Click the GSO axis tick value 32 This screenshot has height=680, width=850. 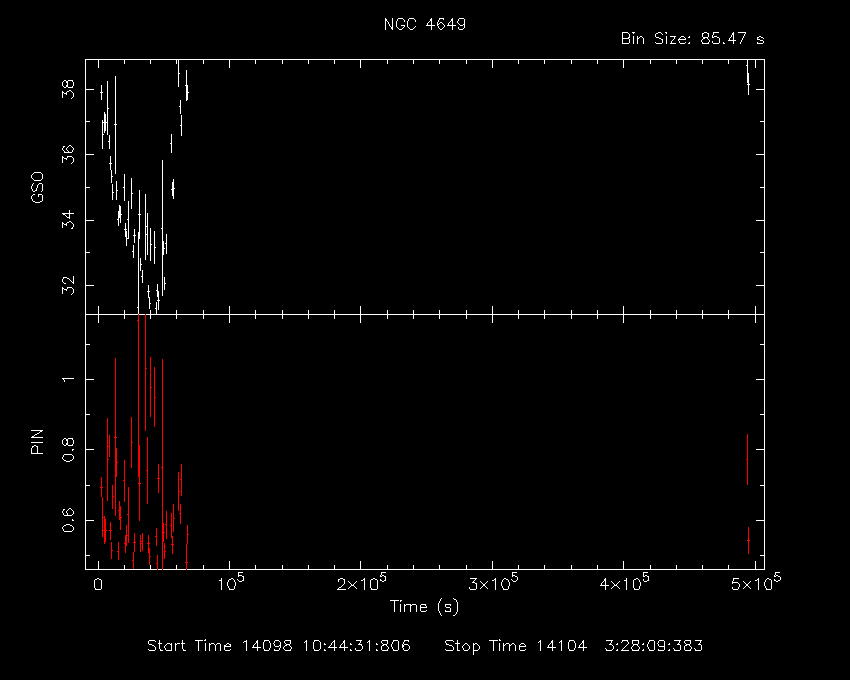(x=69, y=285)
